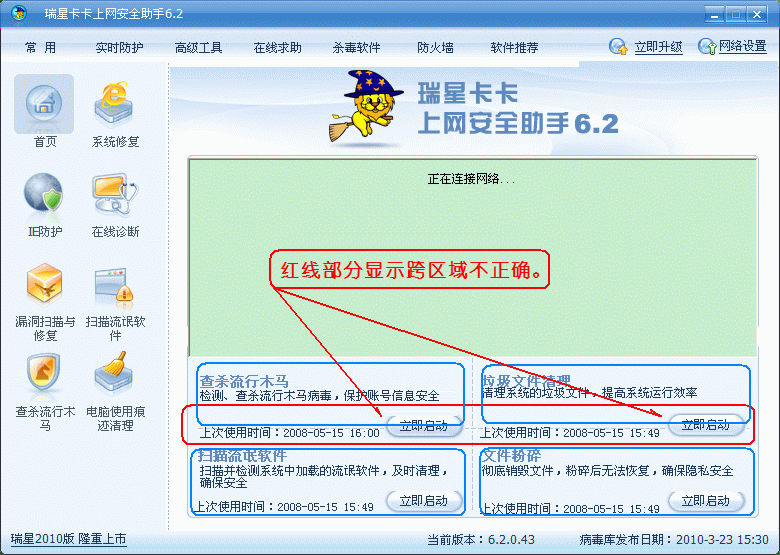Open the 在线求助 menu tab

(x=278, y=48)
